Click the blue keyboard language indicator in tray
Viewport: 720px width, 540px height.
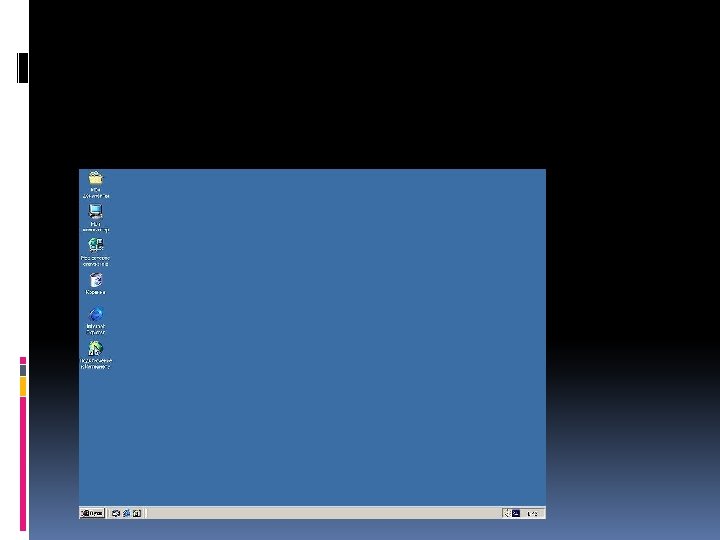point(516,513)
